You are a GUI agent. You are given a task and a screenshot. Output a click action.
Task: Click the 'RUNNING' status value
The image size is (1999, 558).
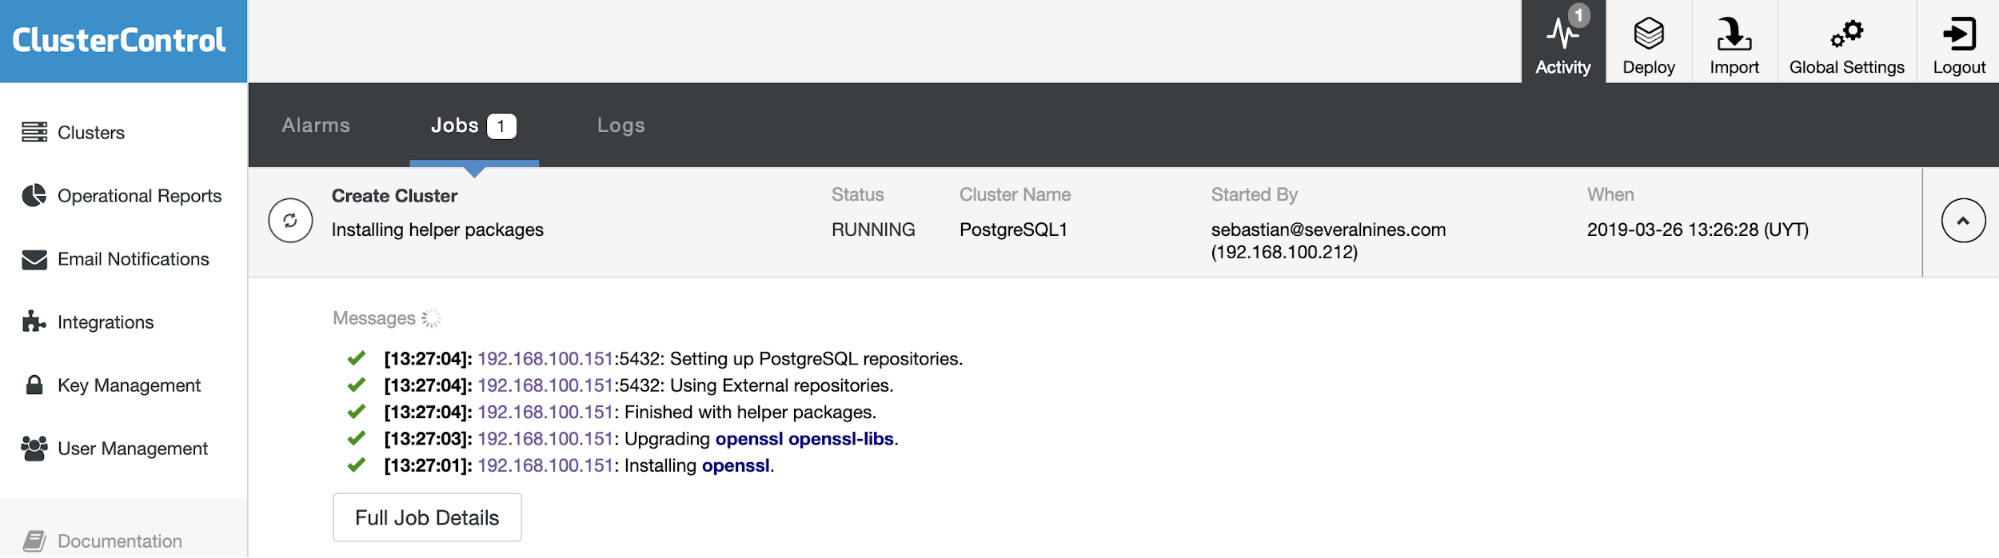pyautogui.click(x=873, y=230)
